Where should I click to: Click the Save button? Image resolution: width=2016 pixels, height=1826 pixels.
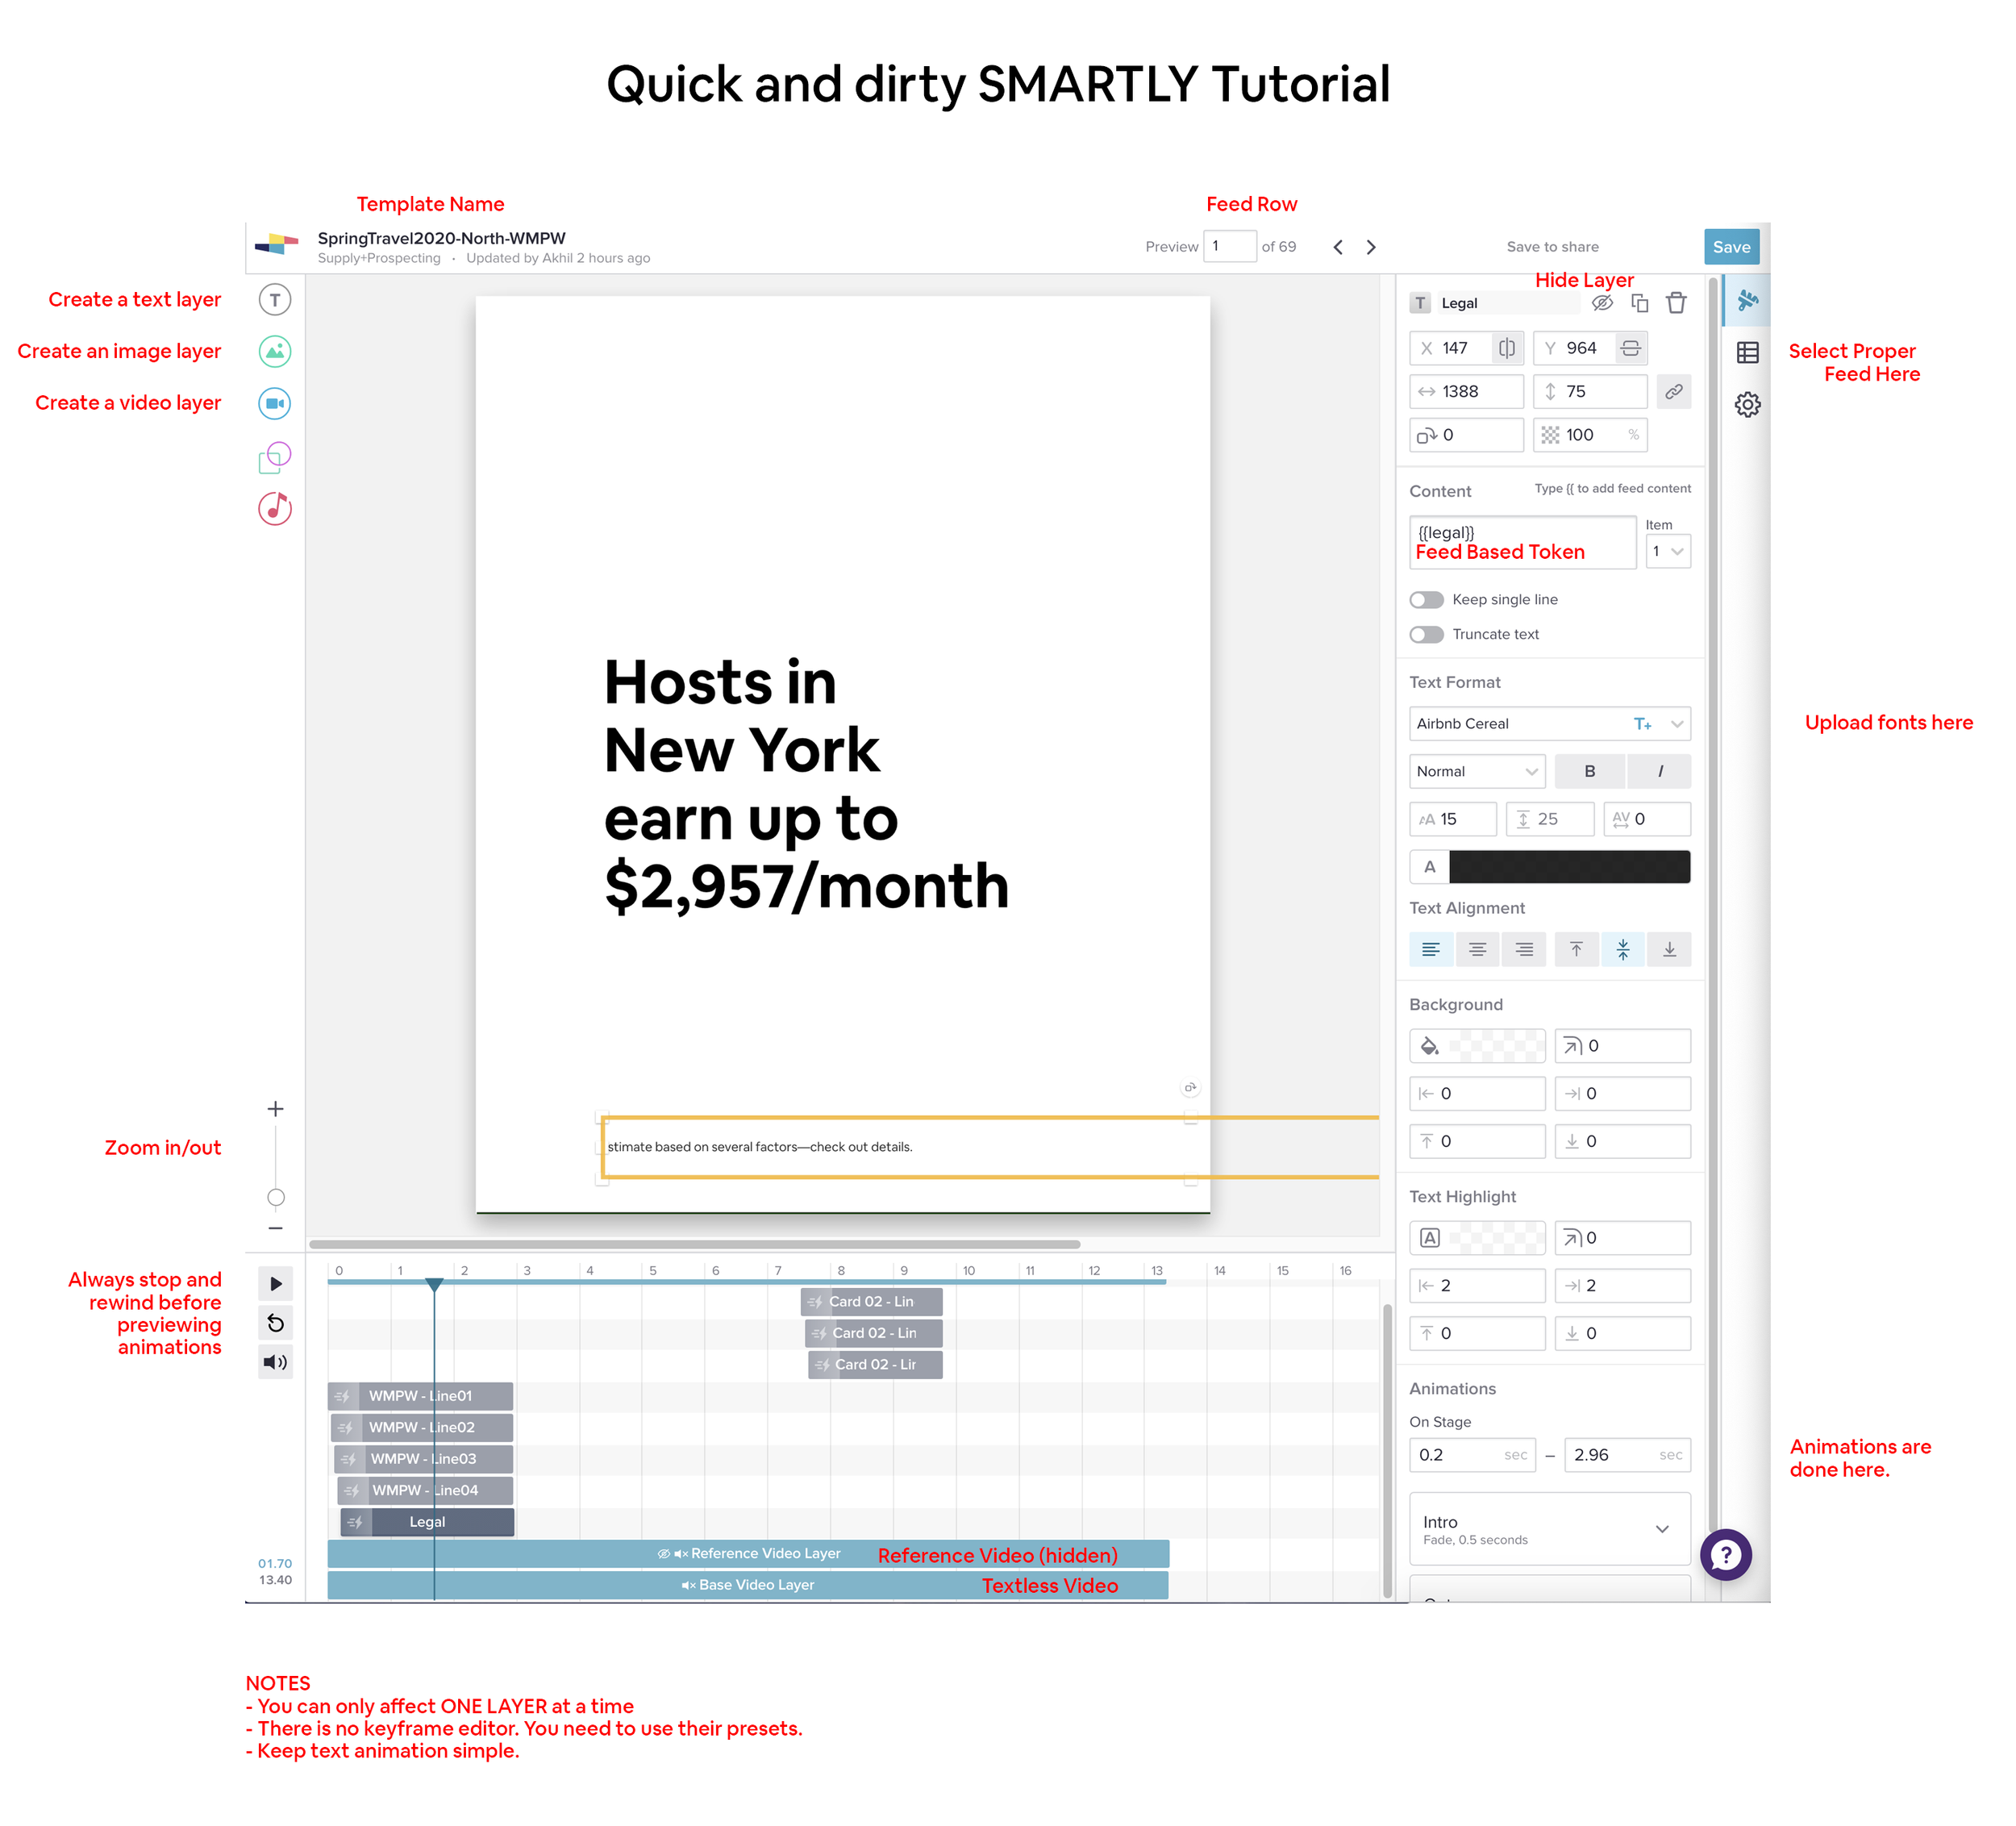pyautogui.click(x=1732, y=247)
